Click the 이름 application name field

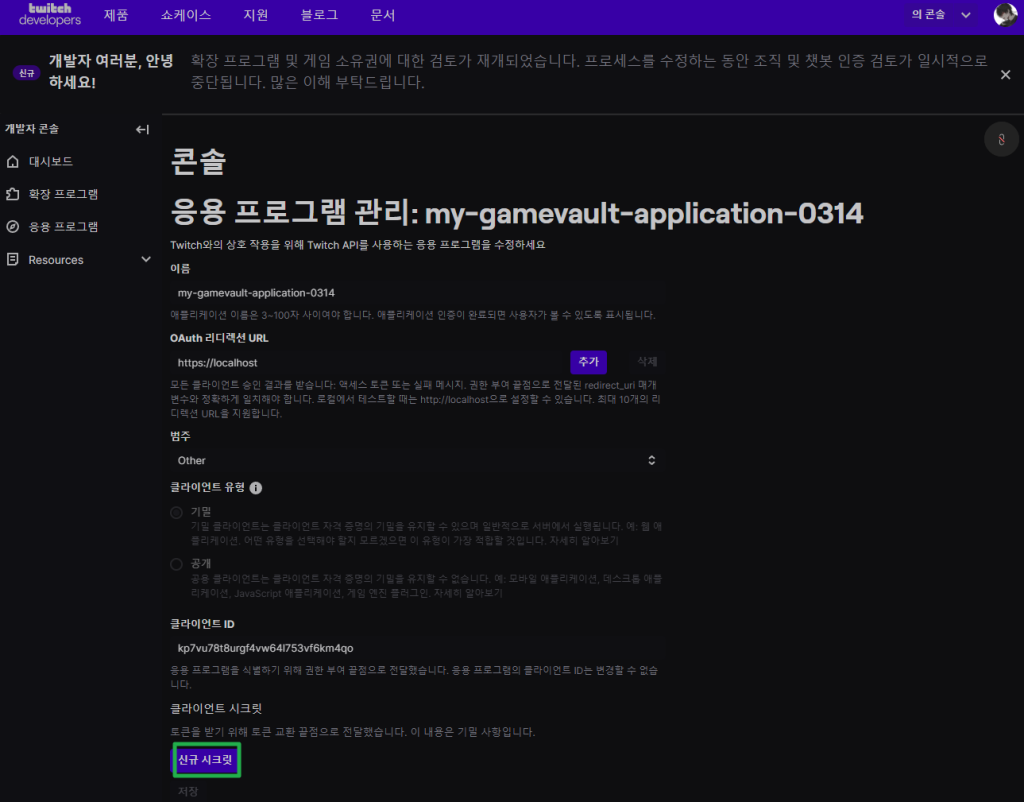pyautogui.click(x=415, y=293)
